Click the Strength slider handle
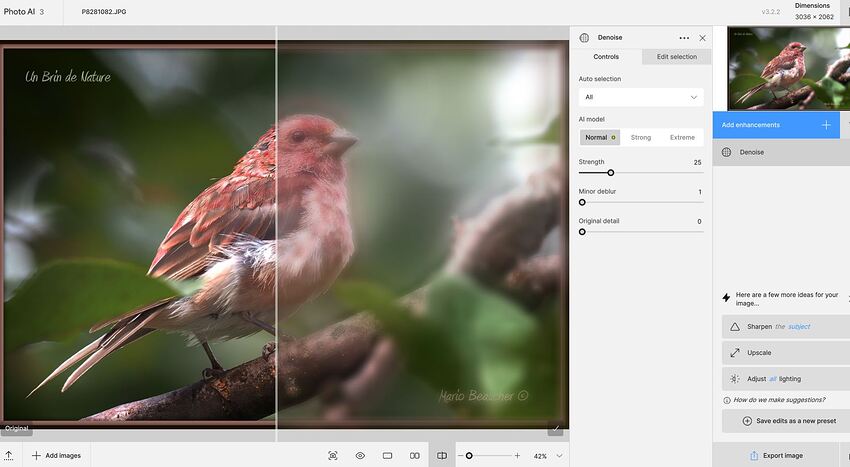 tap(610, 173)
